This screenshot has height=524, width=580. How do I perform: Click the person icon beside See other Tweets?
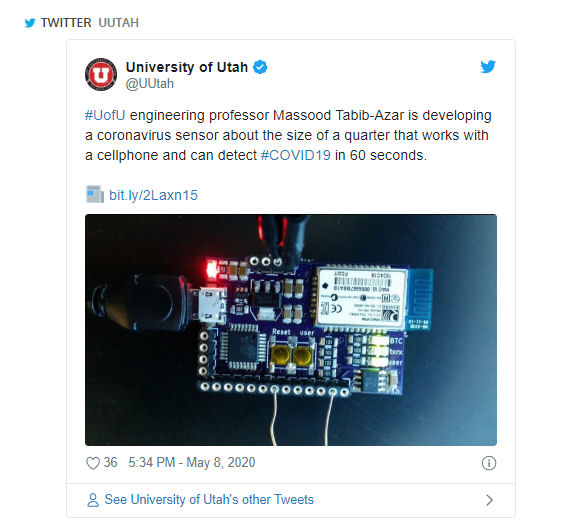[93, 500]
